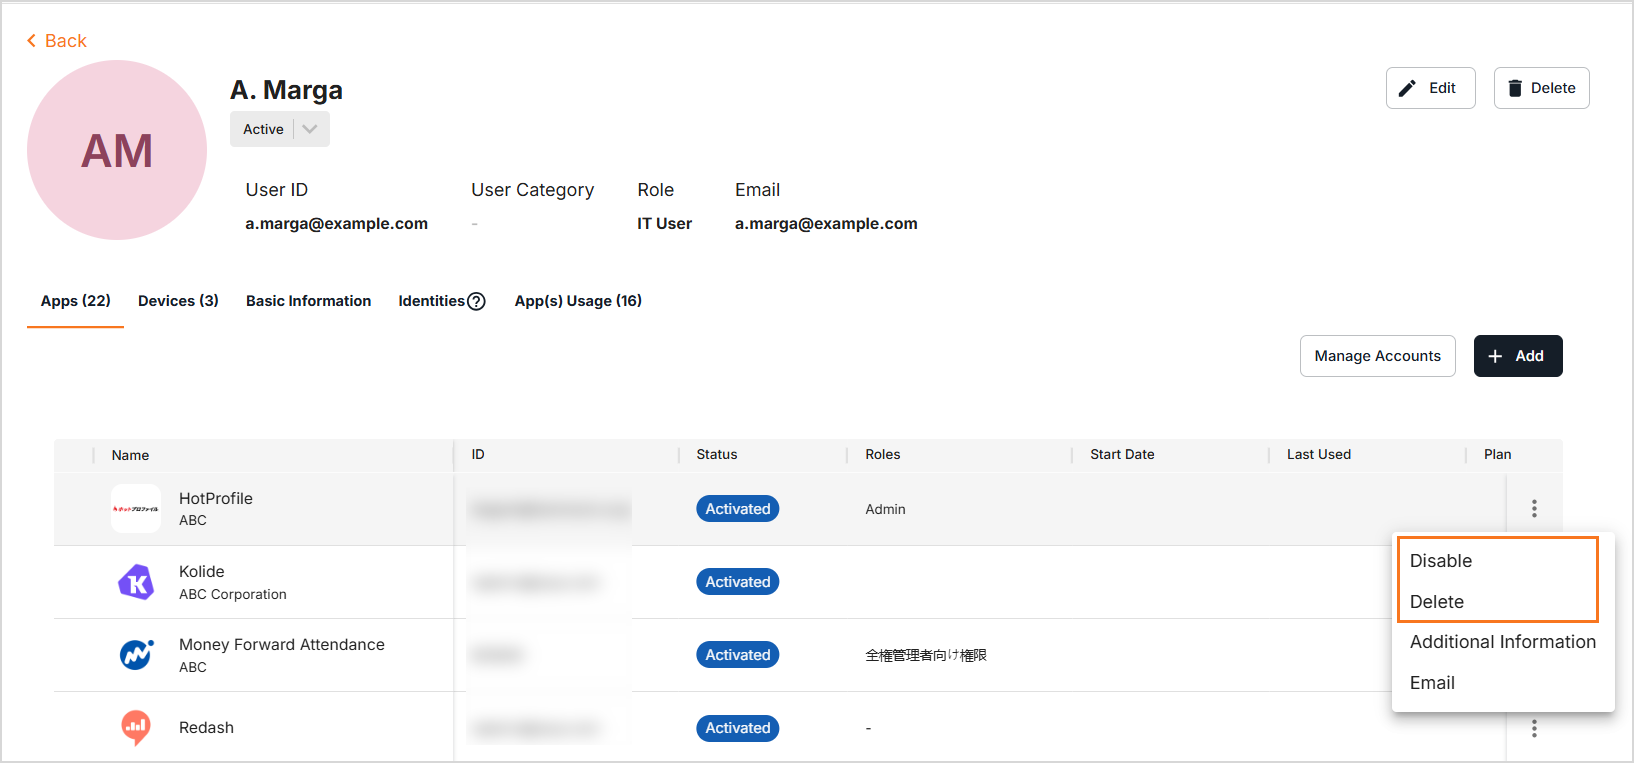Click the Kolide app icon
The height and width of the screenshot is (763, 1634).
pos(136,582)
